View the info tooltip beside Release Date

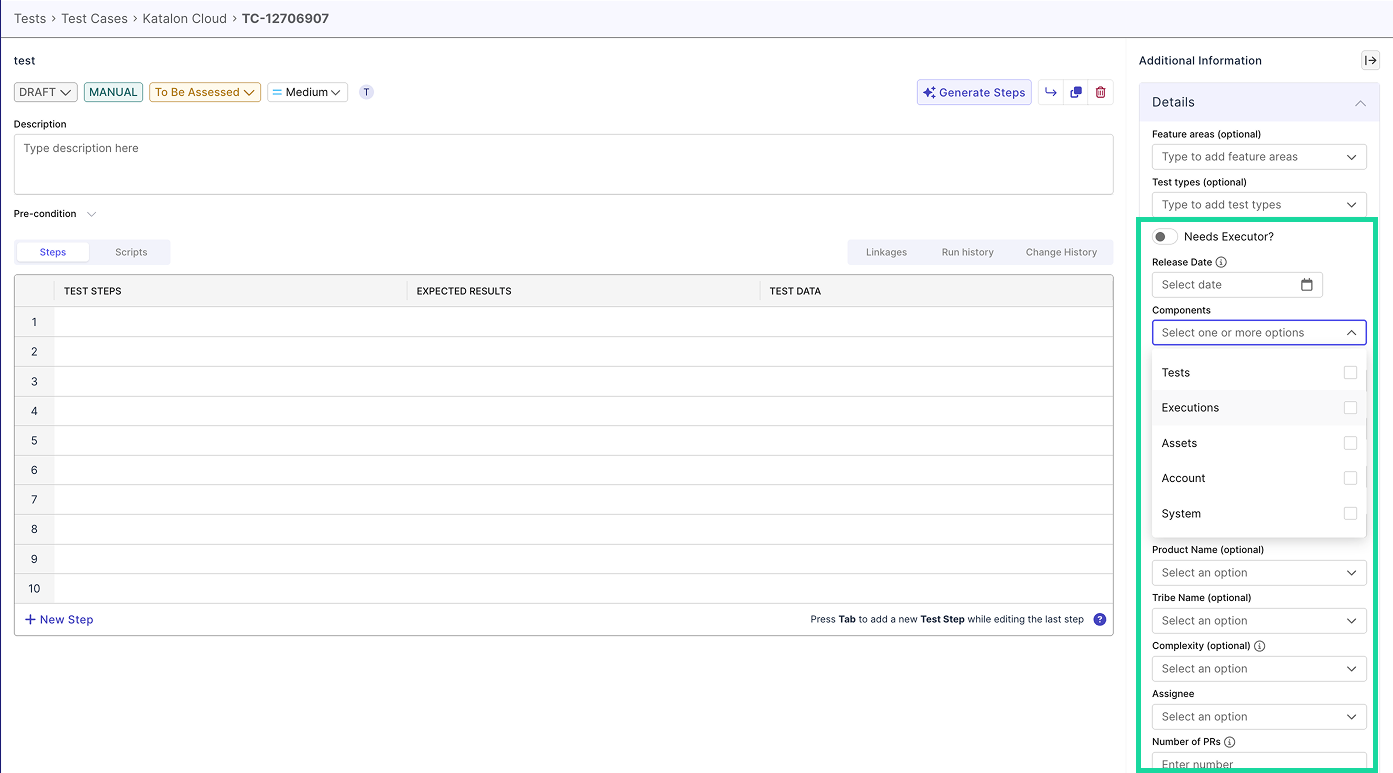1219,261
